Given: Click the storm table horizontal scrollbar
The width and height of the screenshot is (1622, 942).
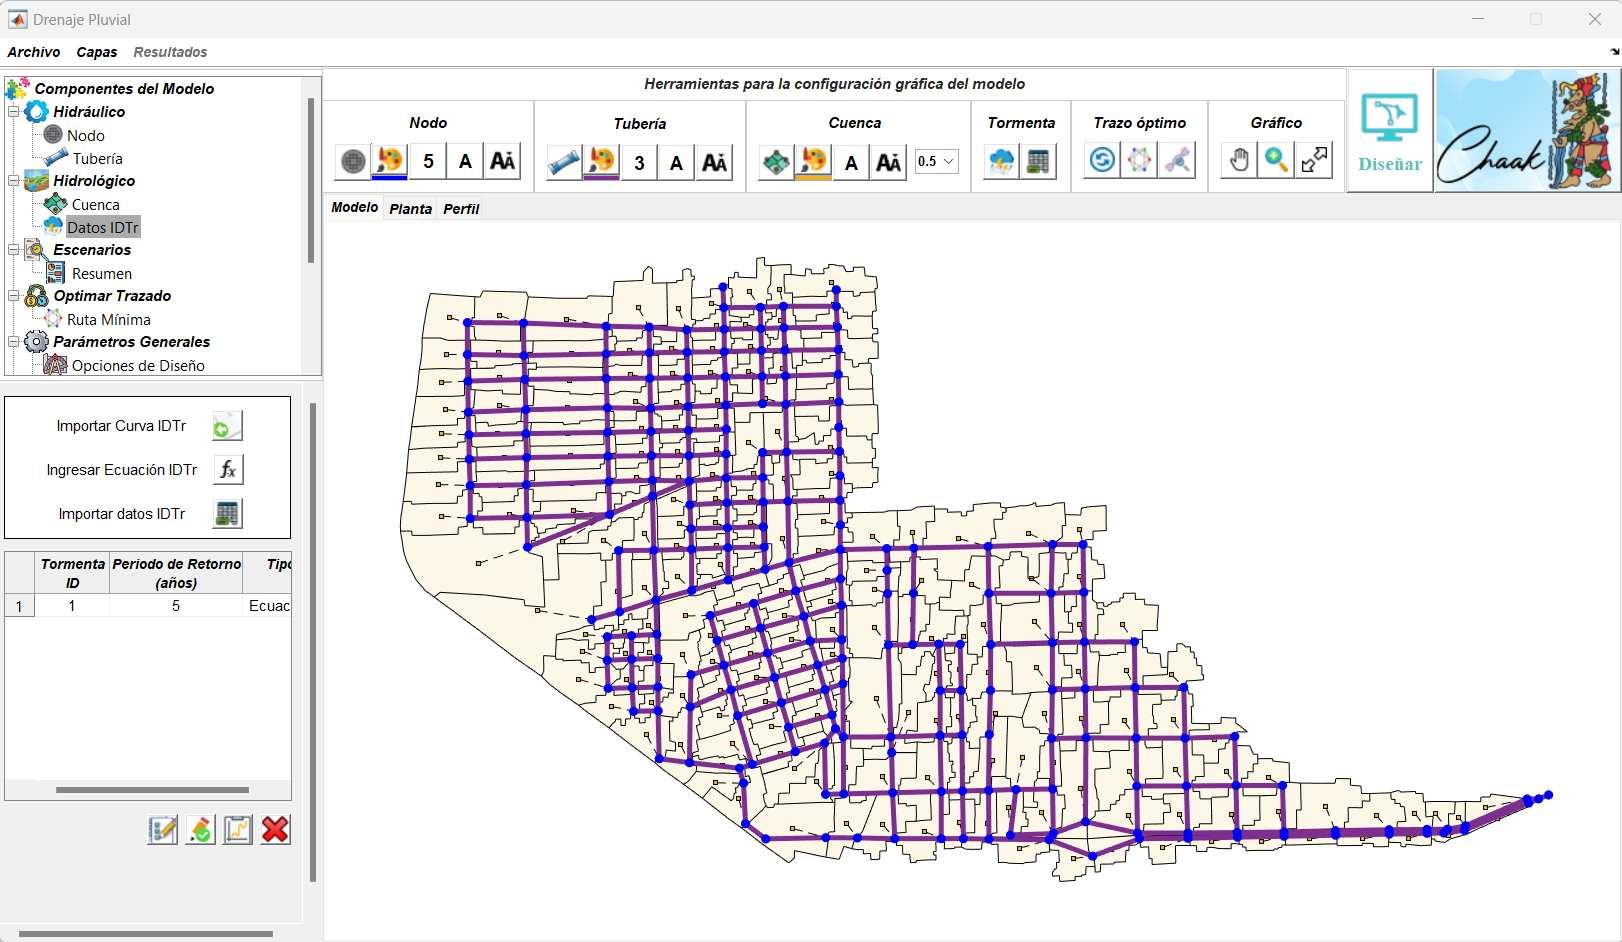Looking at the screenshot, I should [x=152, y=790].
